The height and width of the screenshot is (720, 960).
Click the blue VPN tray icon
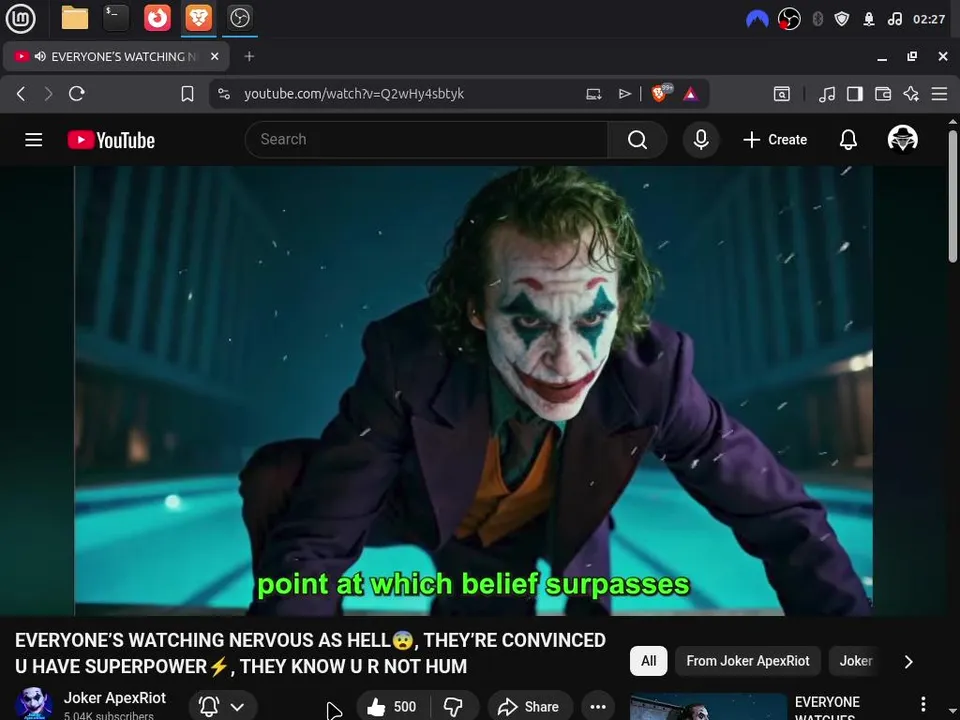click(x=757, y=19)
